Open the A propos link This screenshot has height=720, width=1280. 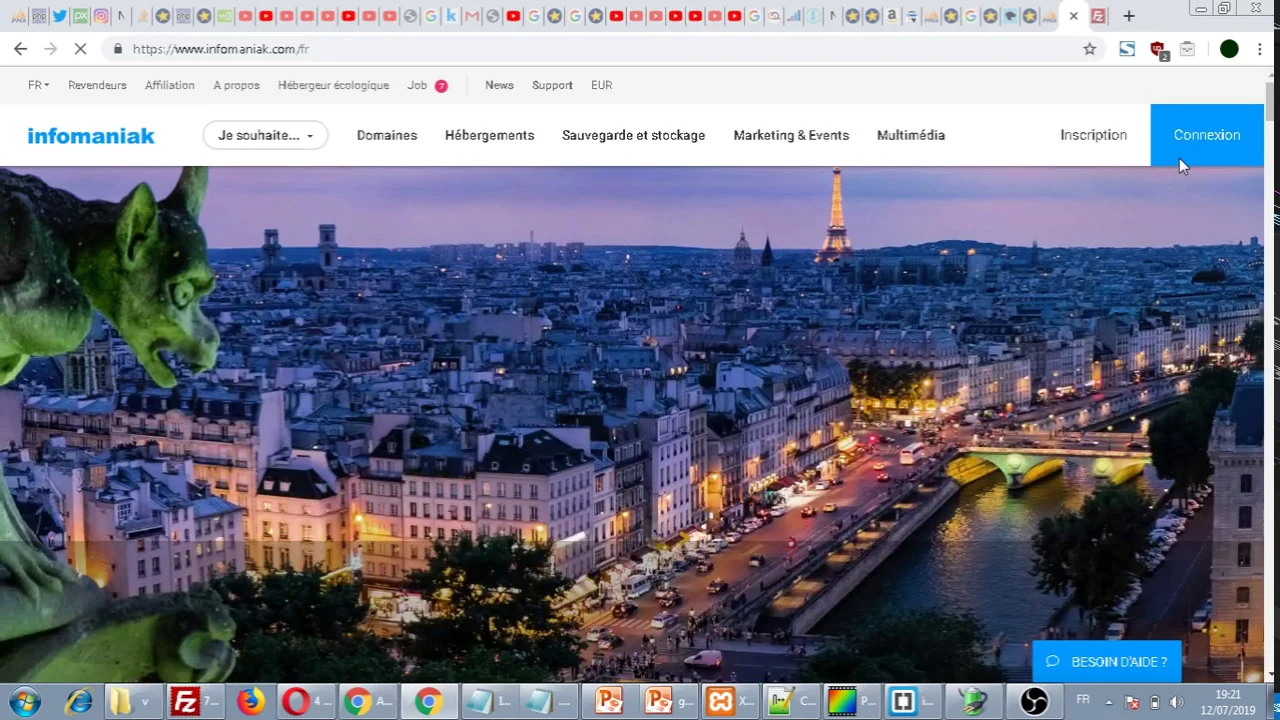(x=236, y=85)
